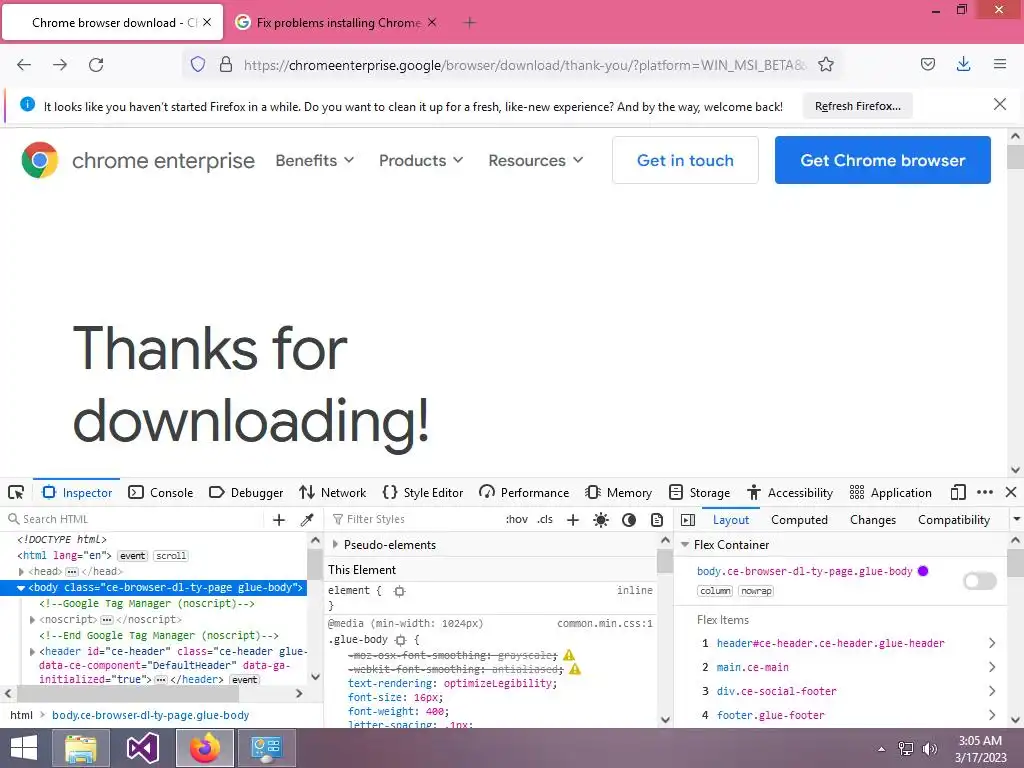1024x768 pixels.
Task: Expand the header ce-header node
Action: (32, 651)
